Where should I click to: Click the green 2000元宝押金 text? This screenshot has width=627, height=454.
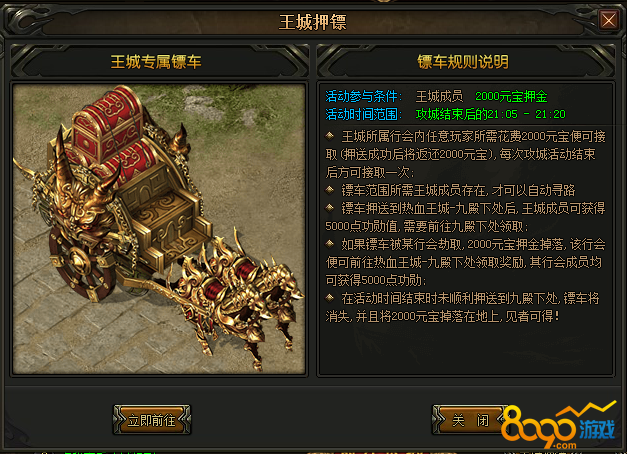[511, 96]
